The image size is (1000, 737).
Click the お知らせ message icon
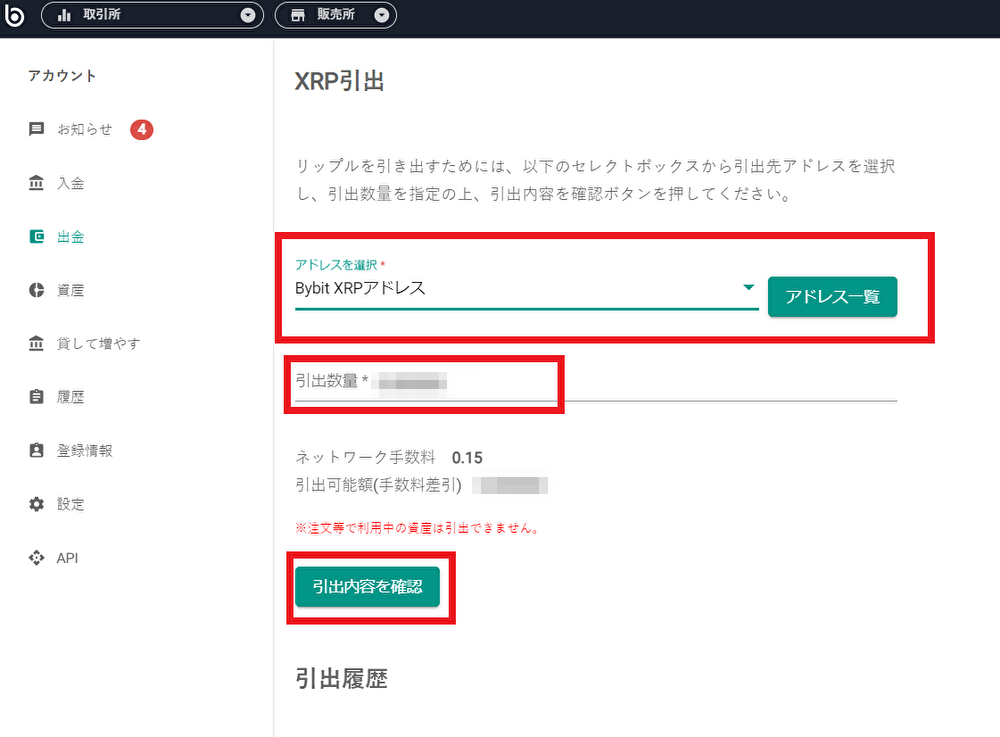[x=36, y=129]
